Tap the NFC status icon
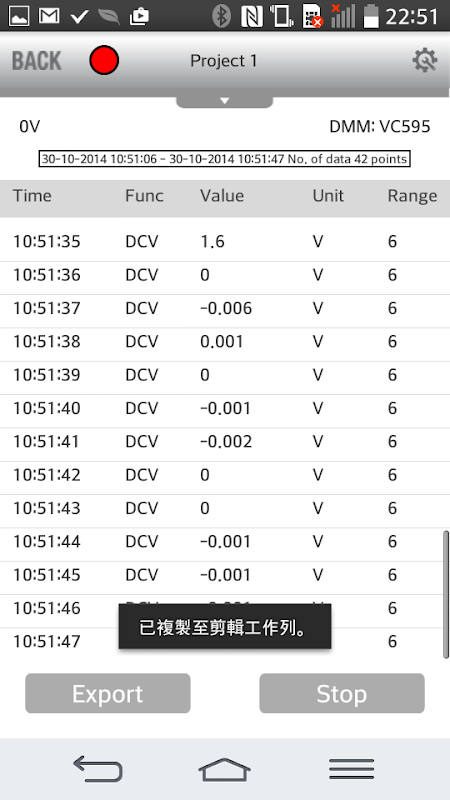 tap(252, 16)
